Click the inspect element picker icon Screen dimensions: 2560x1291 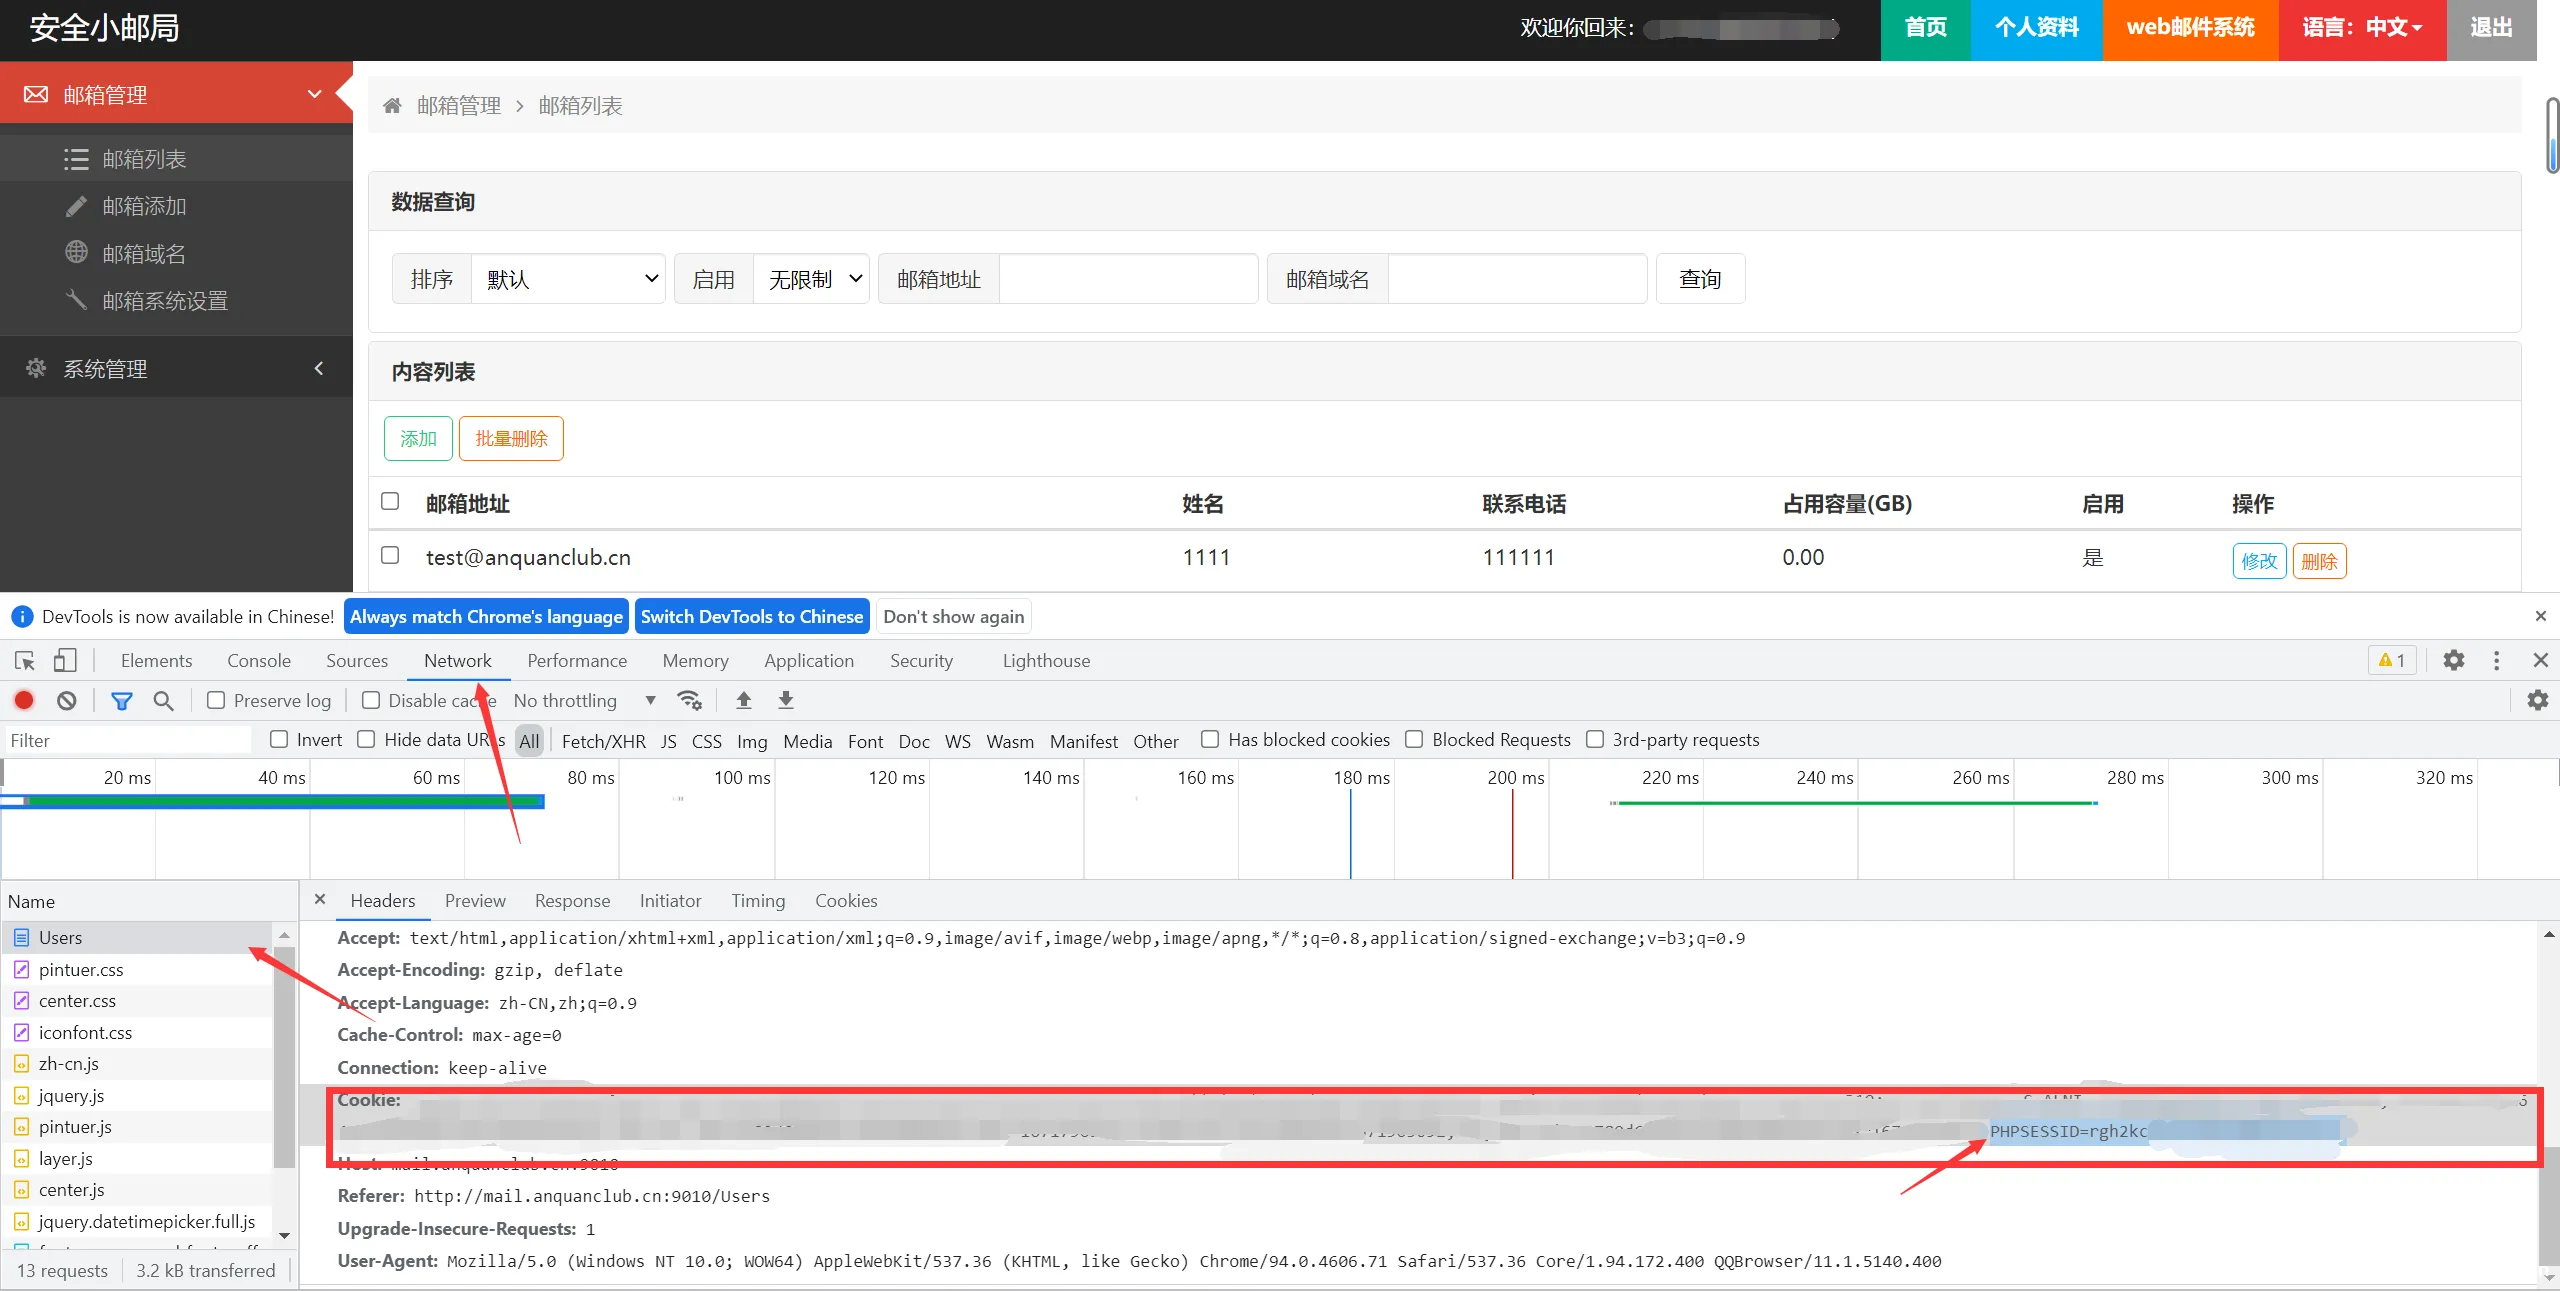[x=25, y=661]
